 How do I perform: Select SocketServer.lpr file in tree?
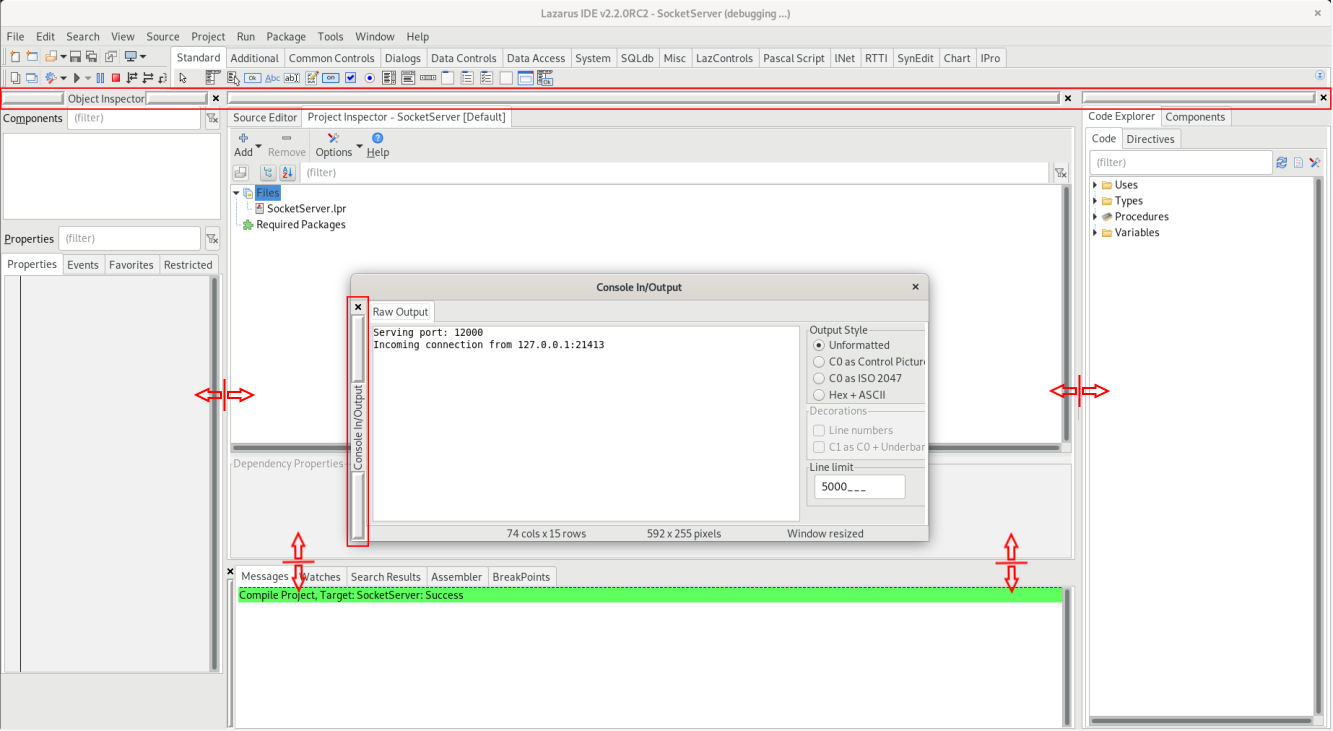[x=306, y=209]
